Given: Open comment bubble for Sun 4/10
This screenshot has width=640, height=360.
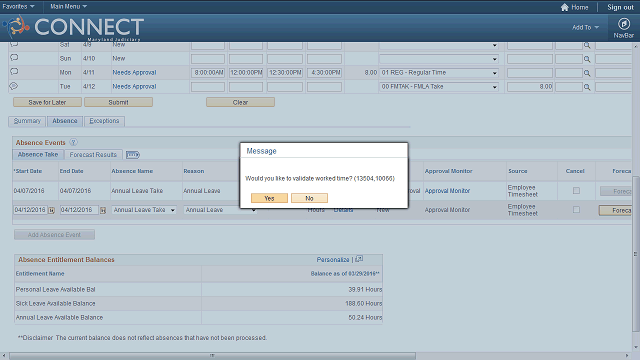Looking at the screenshot, I should coord(14,58).
